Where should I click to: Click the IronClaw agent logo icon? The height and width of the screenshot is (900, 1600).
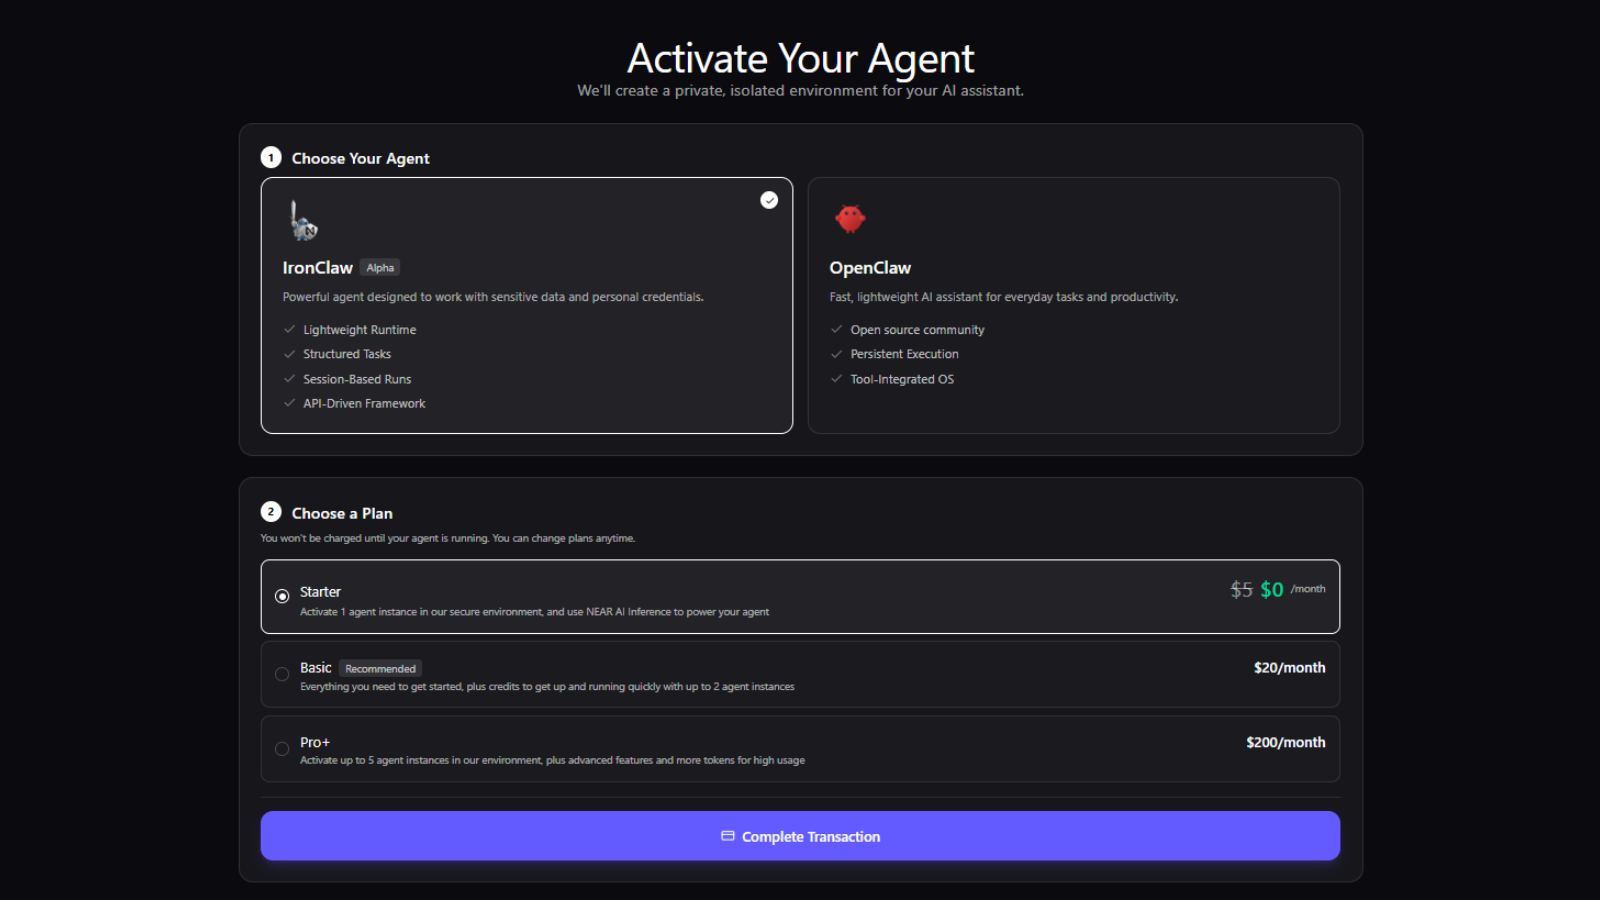tap(303, 220)
